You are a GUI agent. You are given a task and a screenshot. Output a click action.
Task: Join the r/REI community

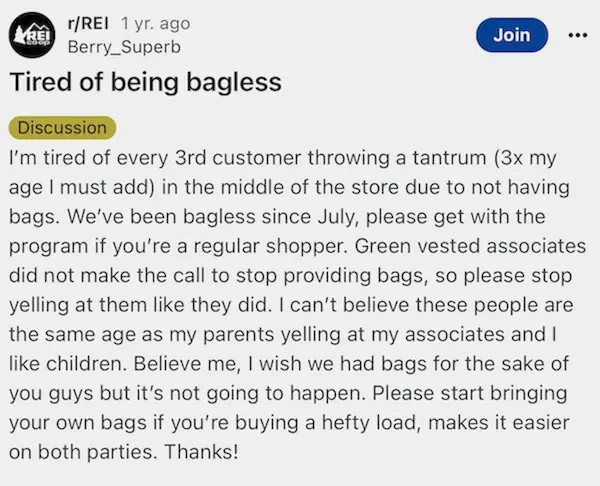click(x=511, y=34)
